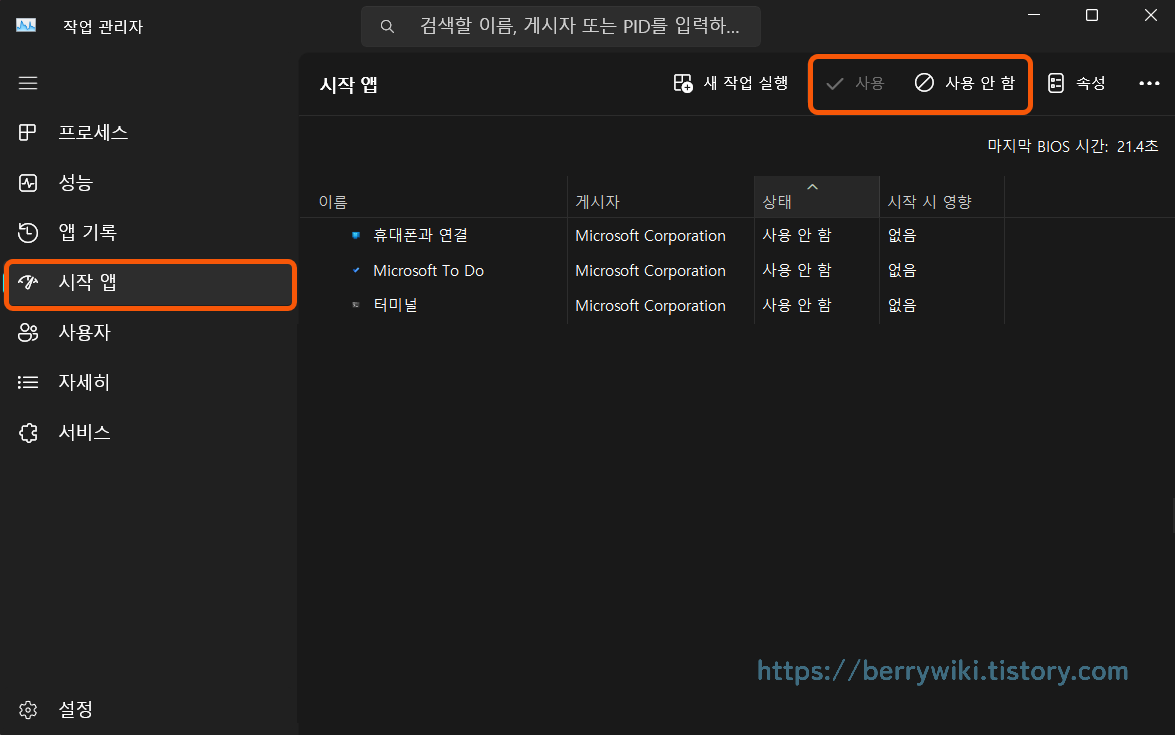This screenshot has height=735, width=1175.
Task: Open the ... overflow menu
Action: pyautogui.click(x=1148, y=84)
